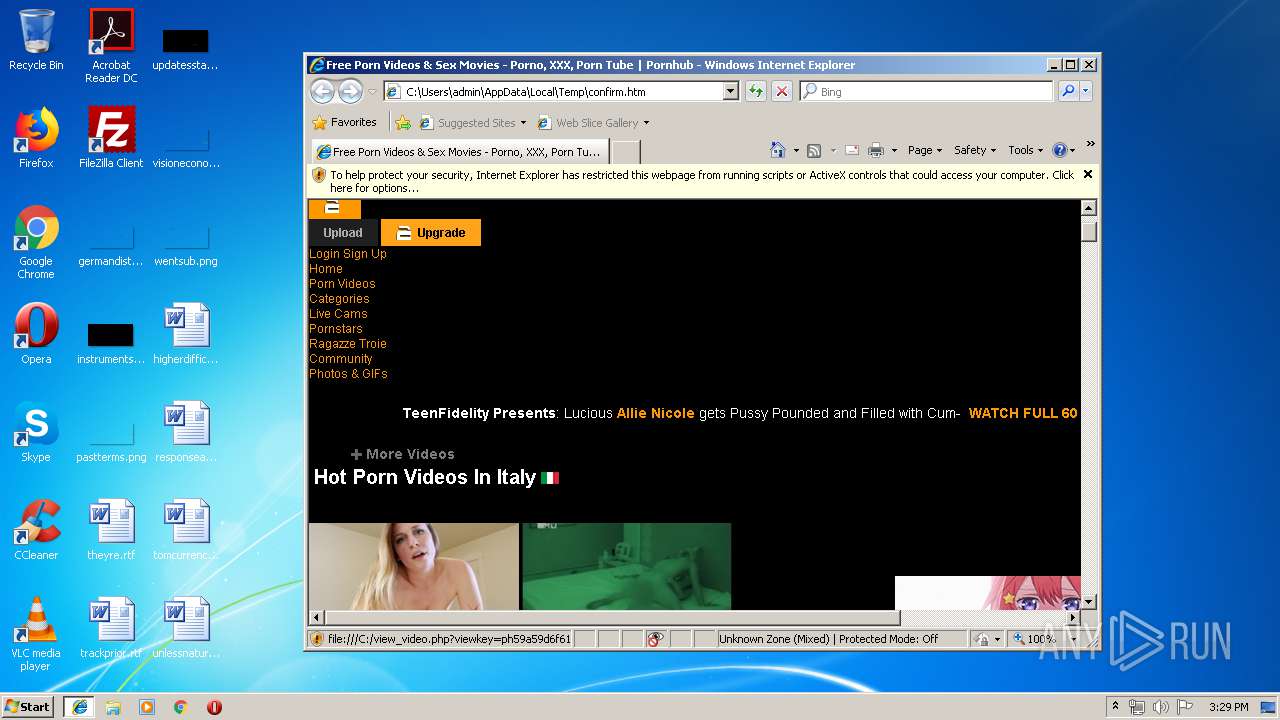Open VLC media player desktop shortcut

pyautogui.click(x=36, y=634)
